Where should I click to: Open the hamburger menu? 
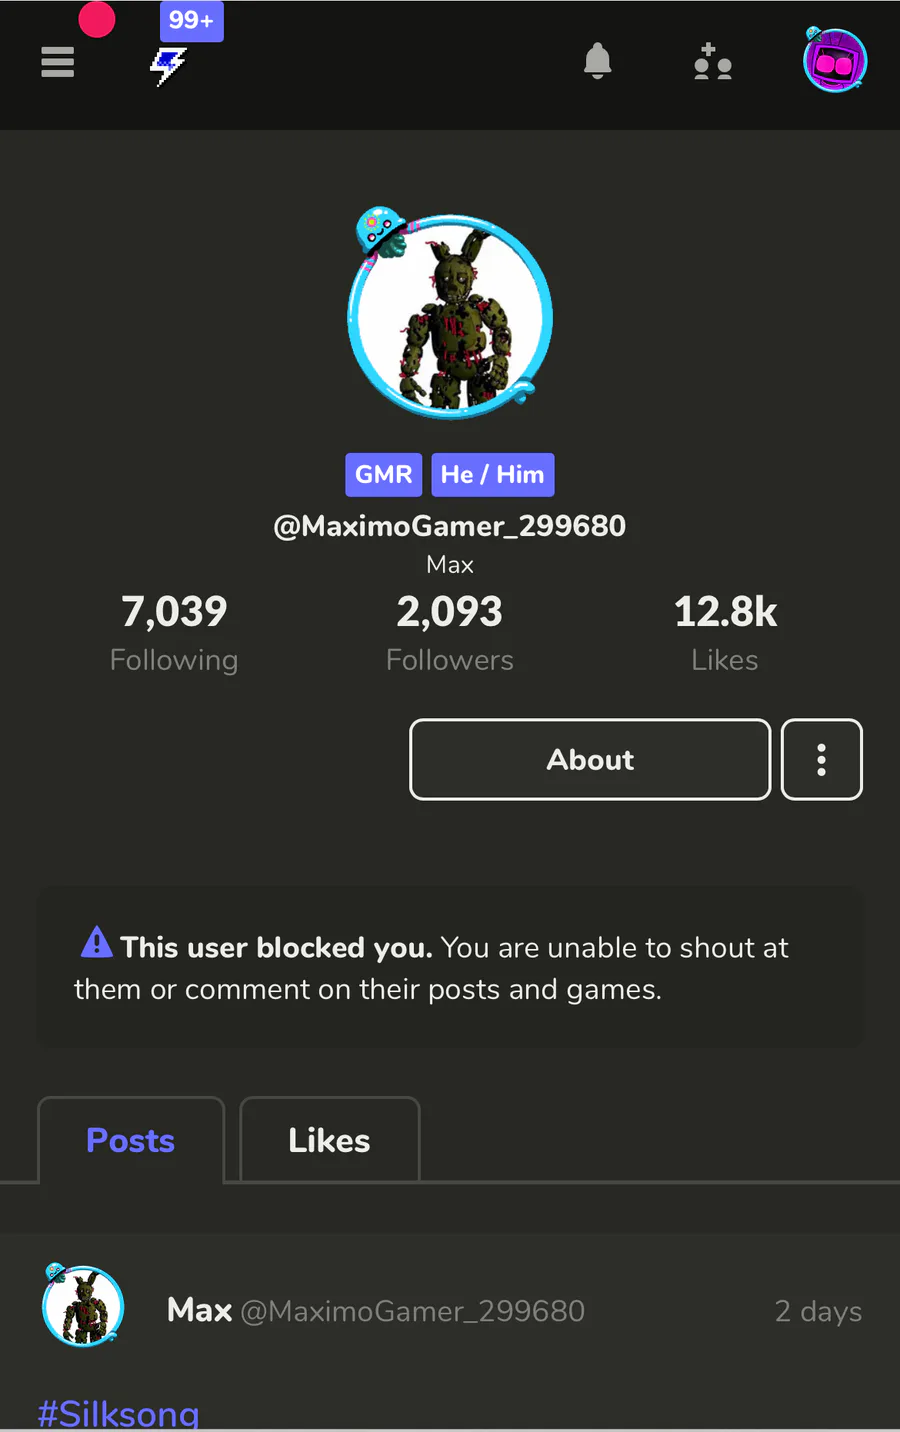point(58,62)
